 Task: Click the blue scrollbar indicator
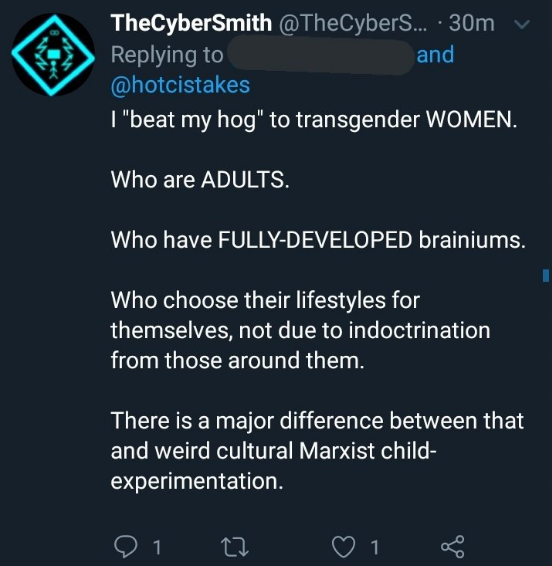click(546, 275)
